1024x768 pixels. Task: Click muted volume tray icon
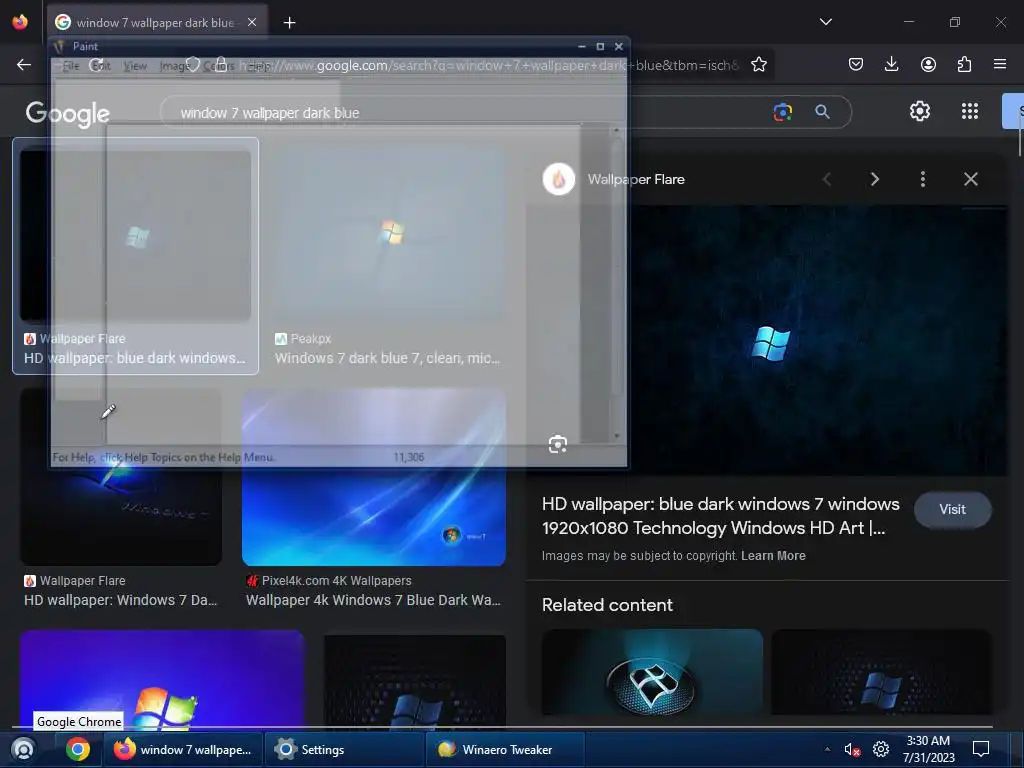coord(852,750)
